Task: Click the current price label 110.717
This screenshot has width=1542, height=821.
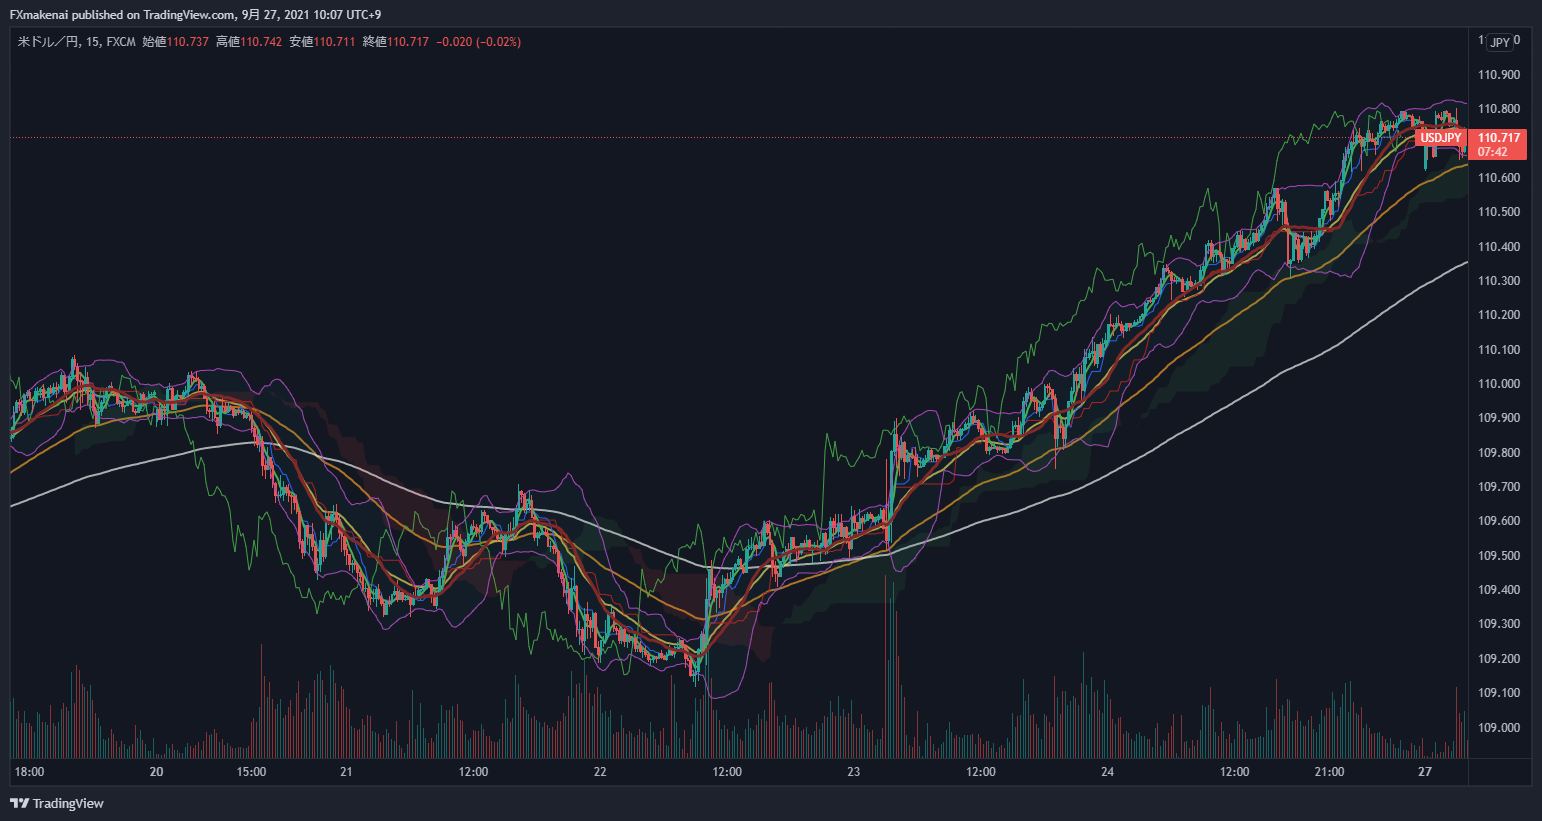Action: [1499, 138]
